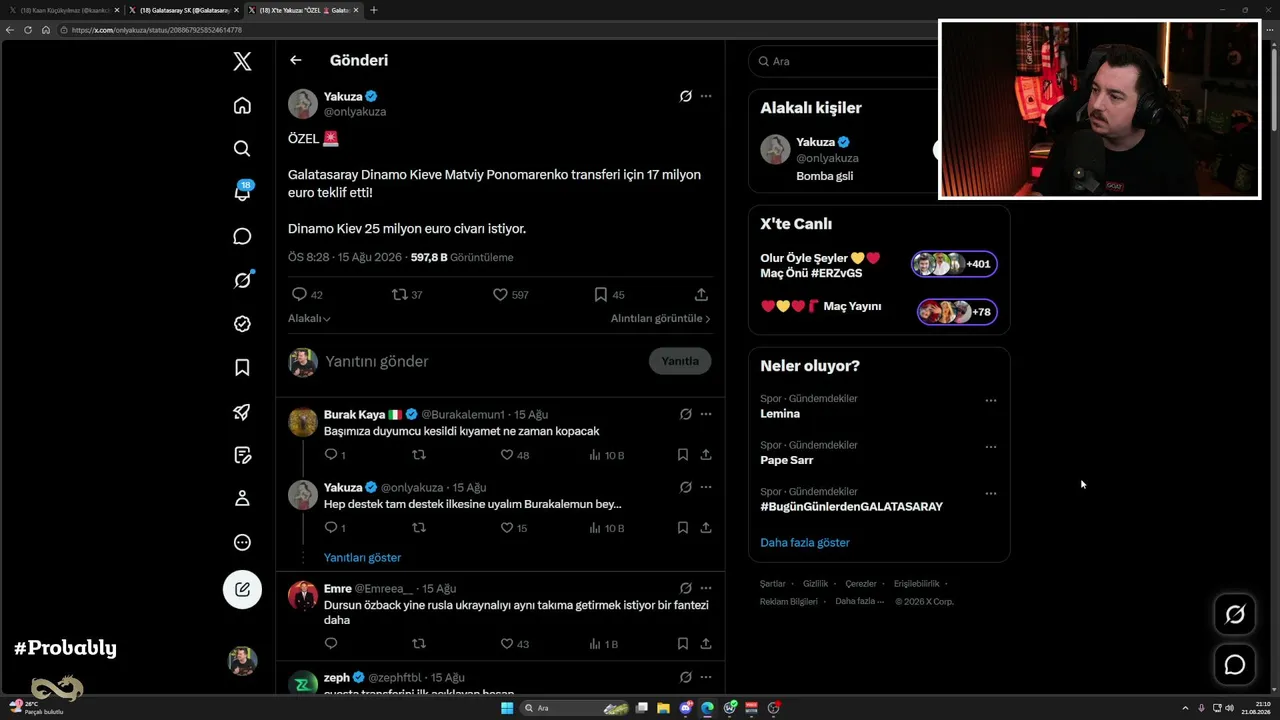Open the sidebar Search (magnifier) icon
The width and height of the screenshot is (1280, 720).
pyautogui.click(x=242, y=148)
